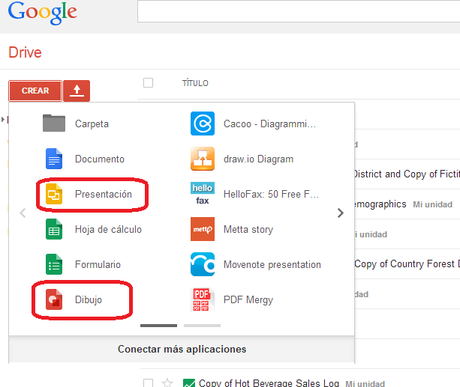
Task: Click Mi unidad label beside Hot Beverage Sales Log
Action: (x=365, y=383)
